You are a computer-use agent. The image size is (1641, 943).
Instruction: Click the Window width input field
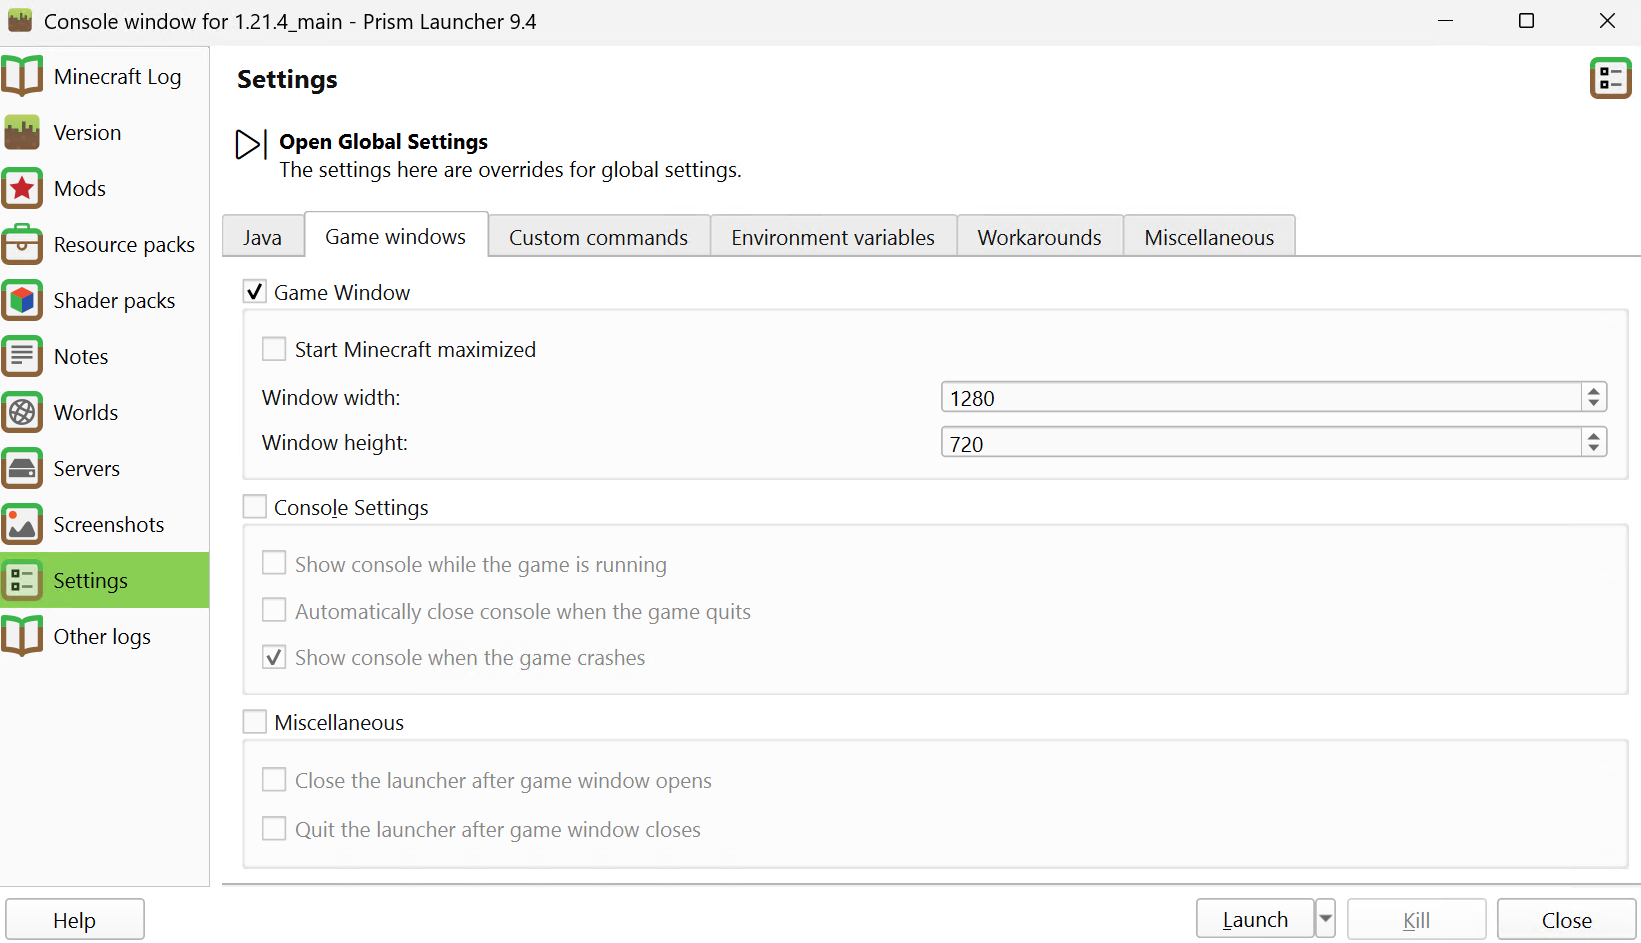1260,397
